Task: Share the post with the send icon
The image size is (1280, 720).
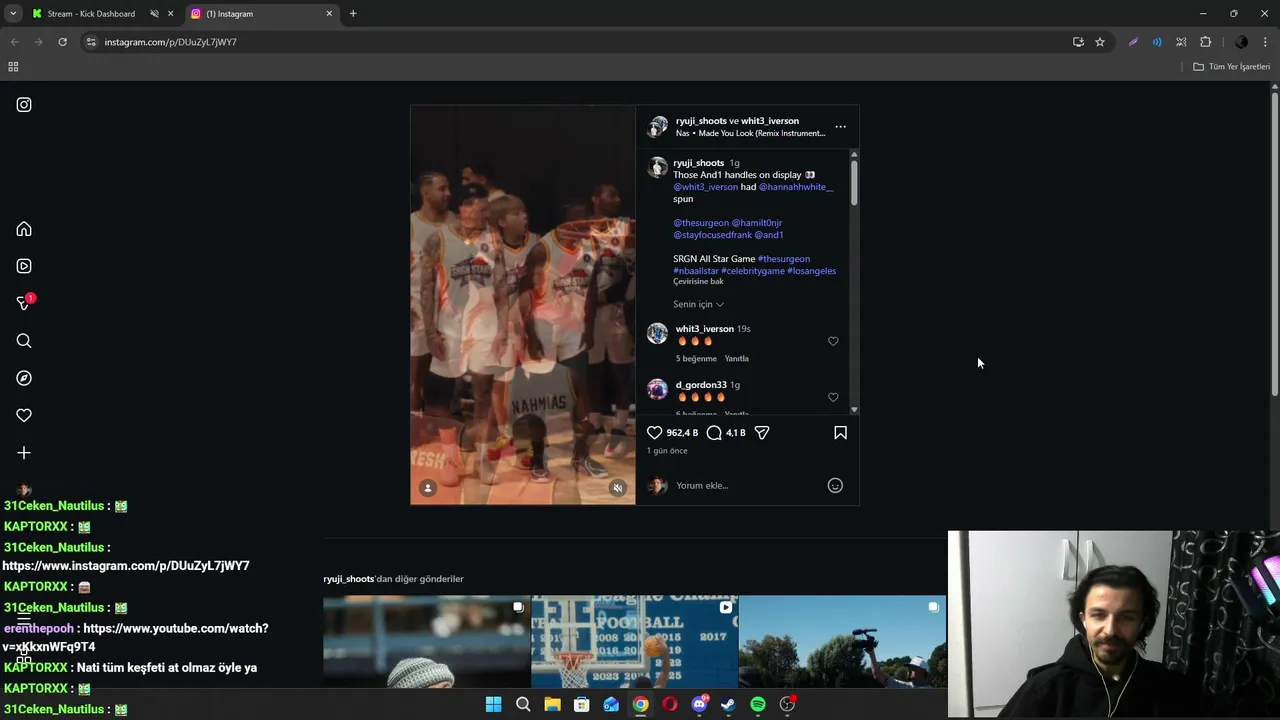Action: (762, 433)
